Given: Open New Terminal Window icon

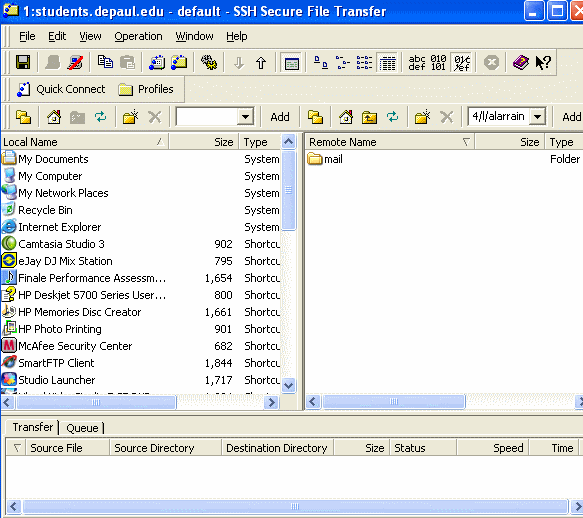Looking at the screenshot, I should [157, 62].
